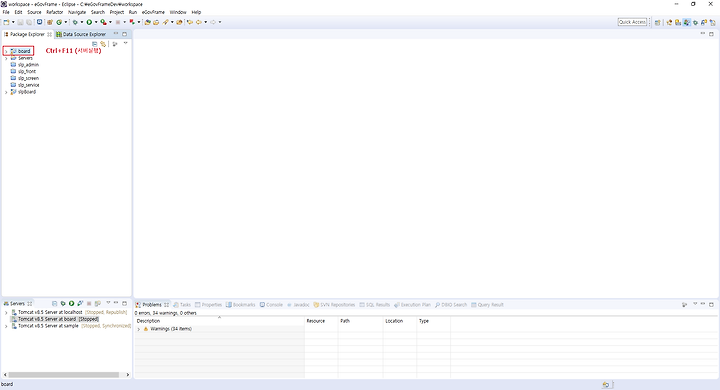The height and width of the screenshot is (390, 720).
Task: Expand the Servers folder in the Package Explorer
Action: 6,58
